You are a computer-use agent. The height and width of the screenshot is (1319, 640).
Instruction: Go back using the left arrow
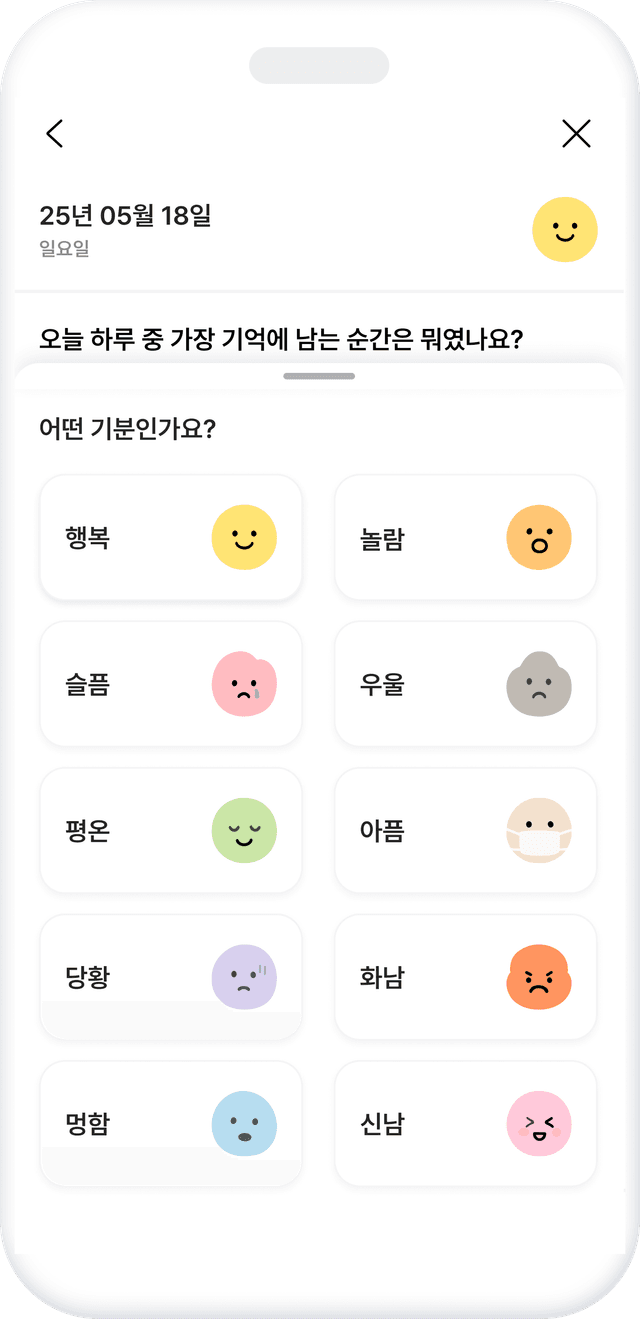pyautogui.click(x=55, y=133)
